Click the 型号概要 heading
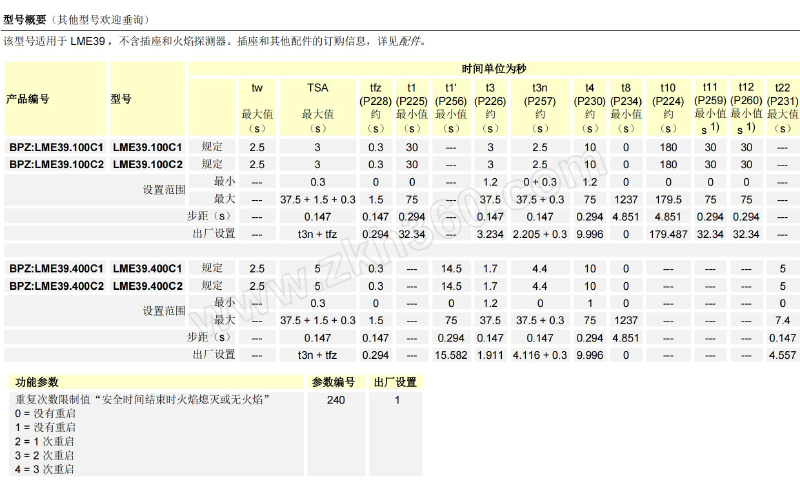 point(24,20)
